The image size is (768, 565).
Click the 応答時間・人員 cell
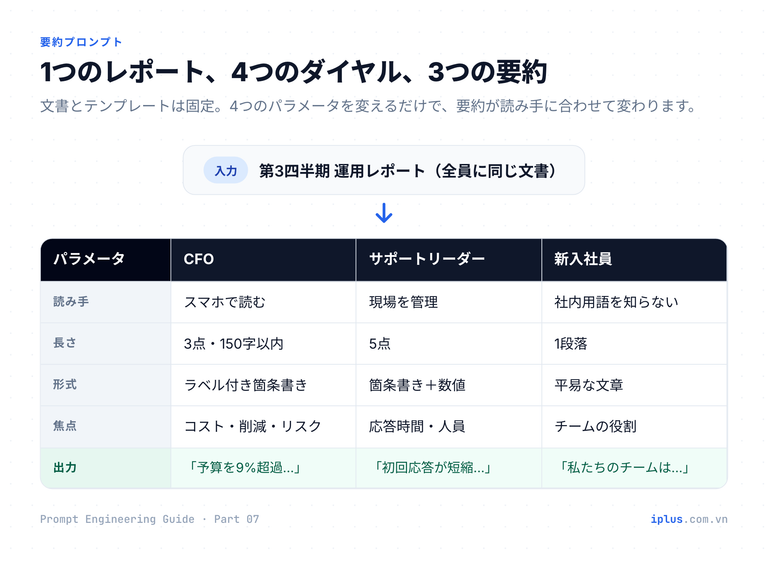click(x=449, y=426)
